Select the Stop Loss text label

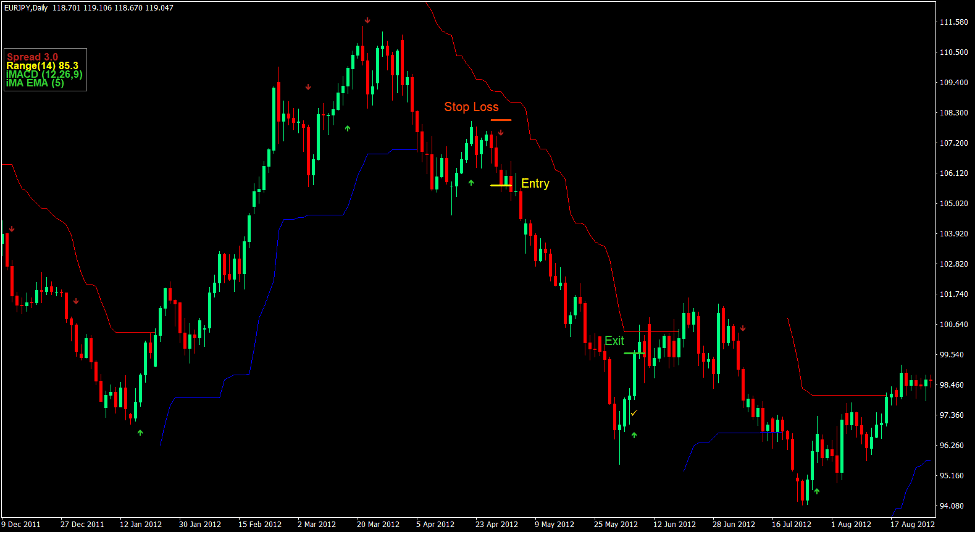tap(471, 107)
